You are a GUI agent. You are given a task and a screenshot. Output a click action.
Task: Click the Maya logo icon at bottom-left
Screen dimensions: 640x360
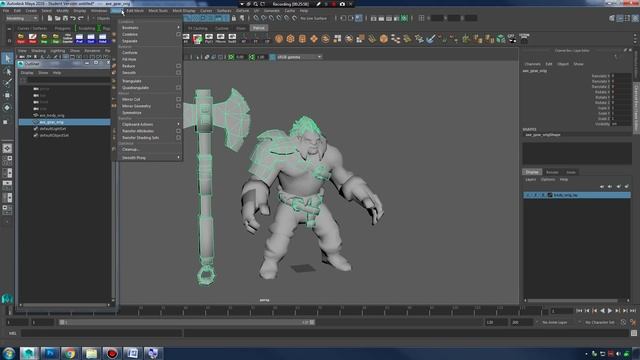coord(7,299)
